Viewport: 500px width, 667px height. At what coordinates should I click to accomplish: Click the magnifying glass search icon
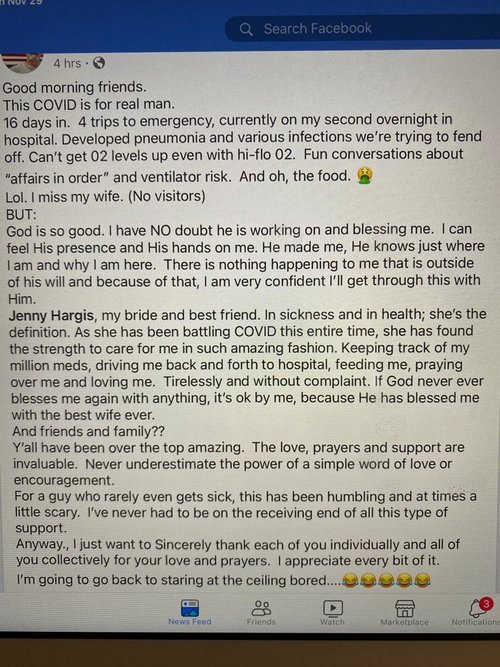pos(246,29)
